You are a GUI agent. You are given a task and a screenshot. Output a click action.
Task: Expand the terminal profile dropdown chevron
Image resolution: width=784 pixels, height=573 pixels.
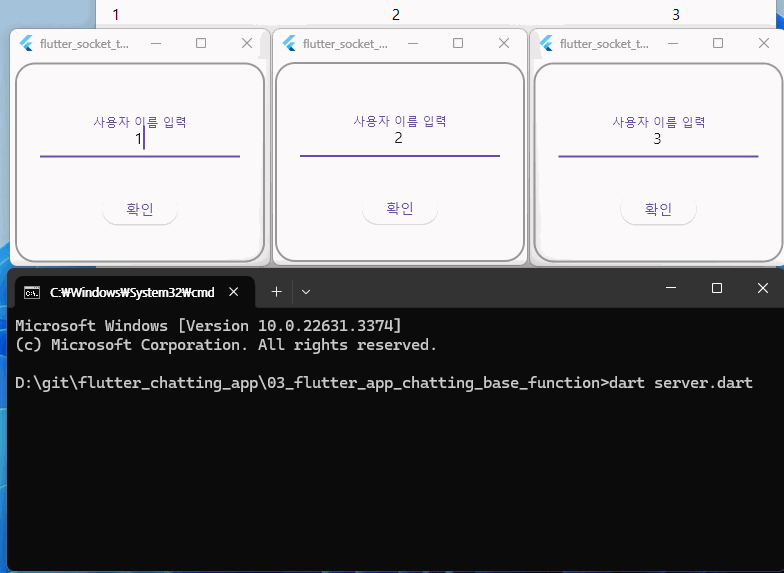coord(306,292)
